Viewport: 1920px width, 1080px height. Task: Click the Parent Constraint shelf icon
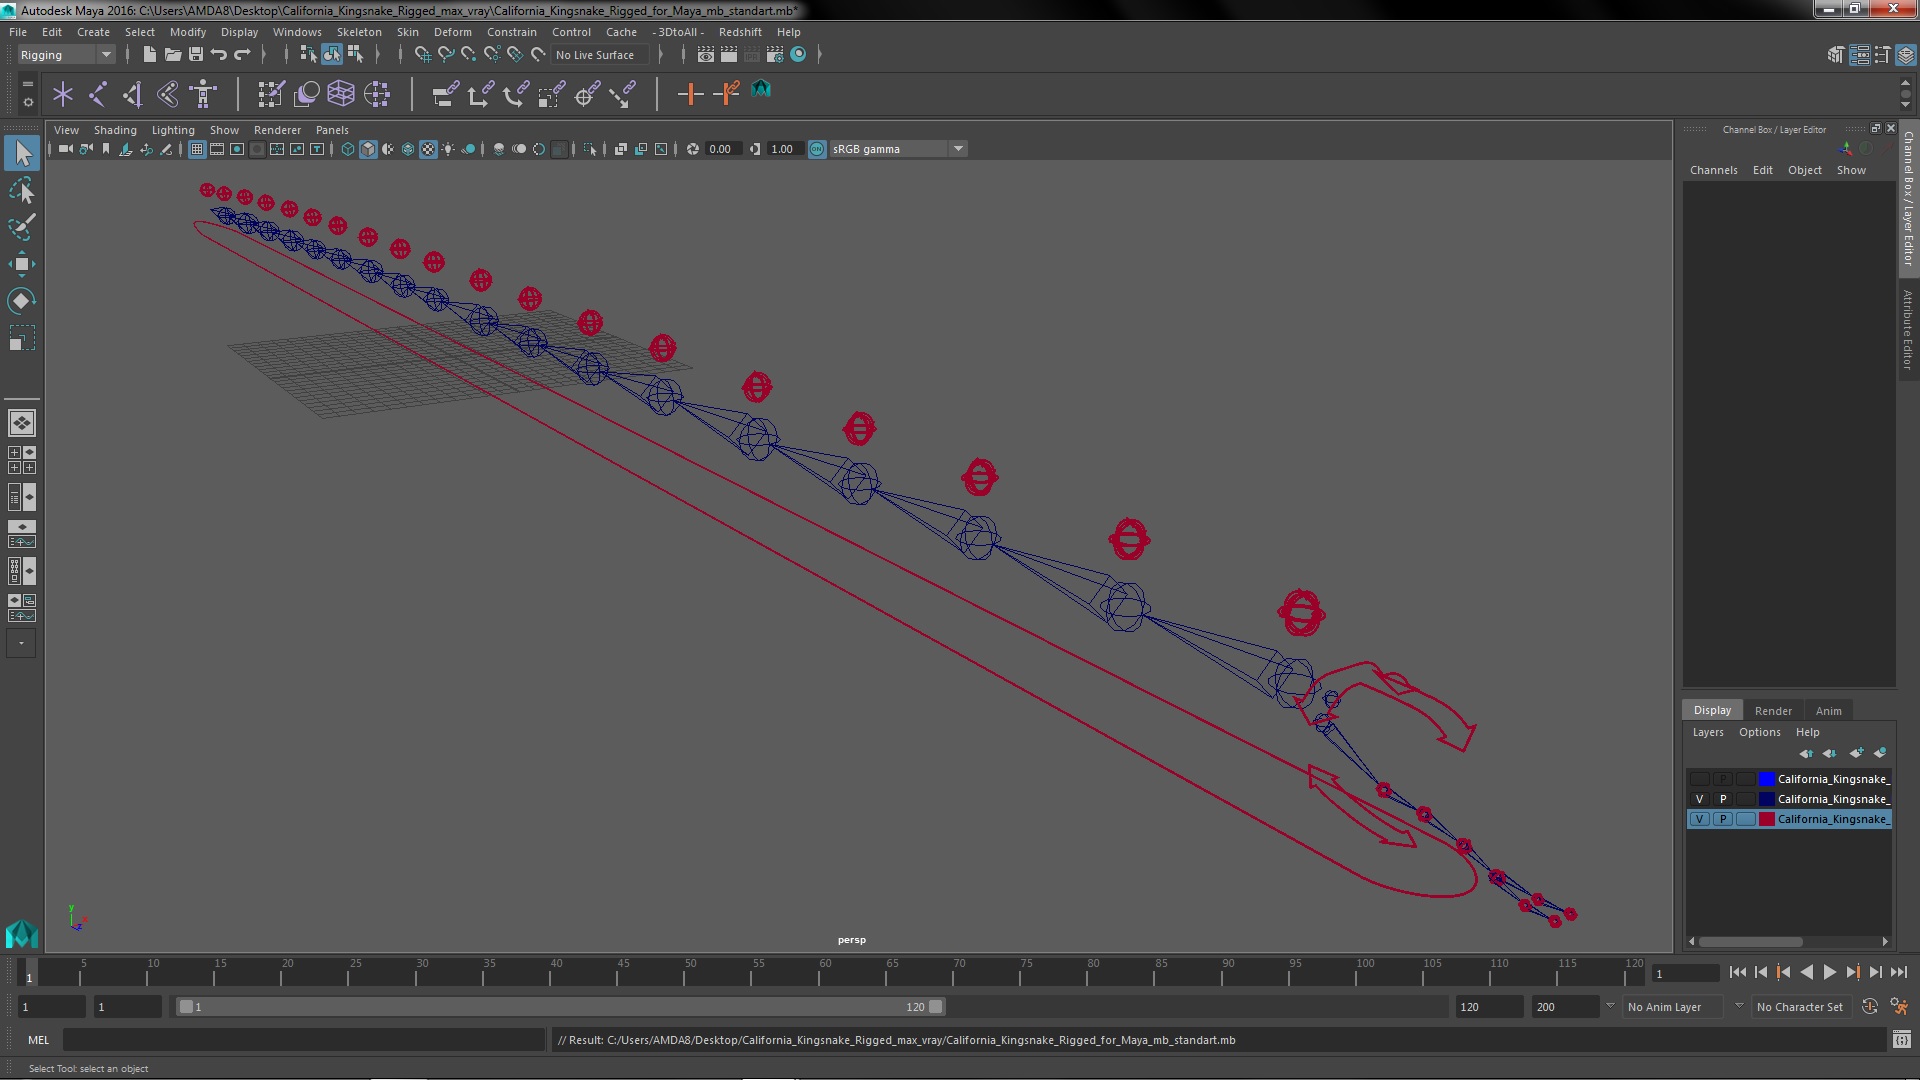pyautogui.click(x=445, y=94)
